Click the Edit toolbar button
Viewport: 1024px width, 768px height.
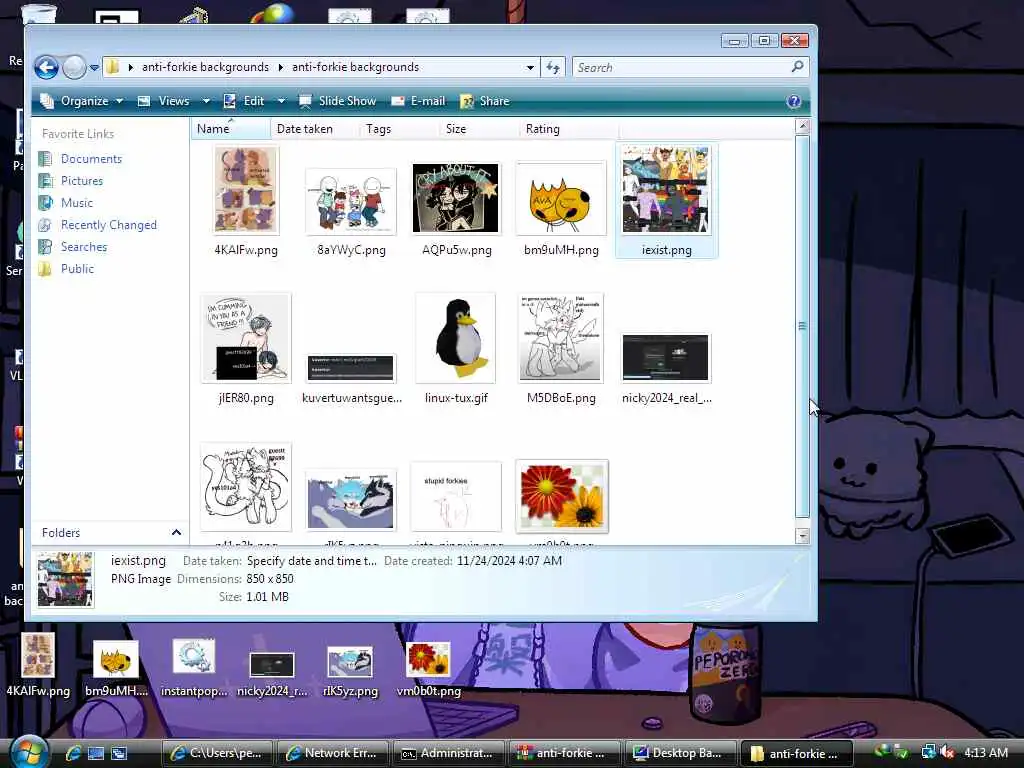click(x=244, y=101)
